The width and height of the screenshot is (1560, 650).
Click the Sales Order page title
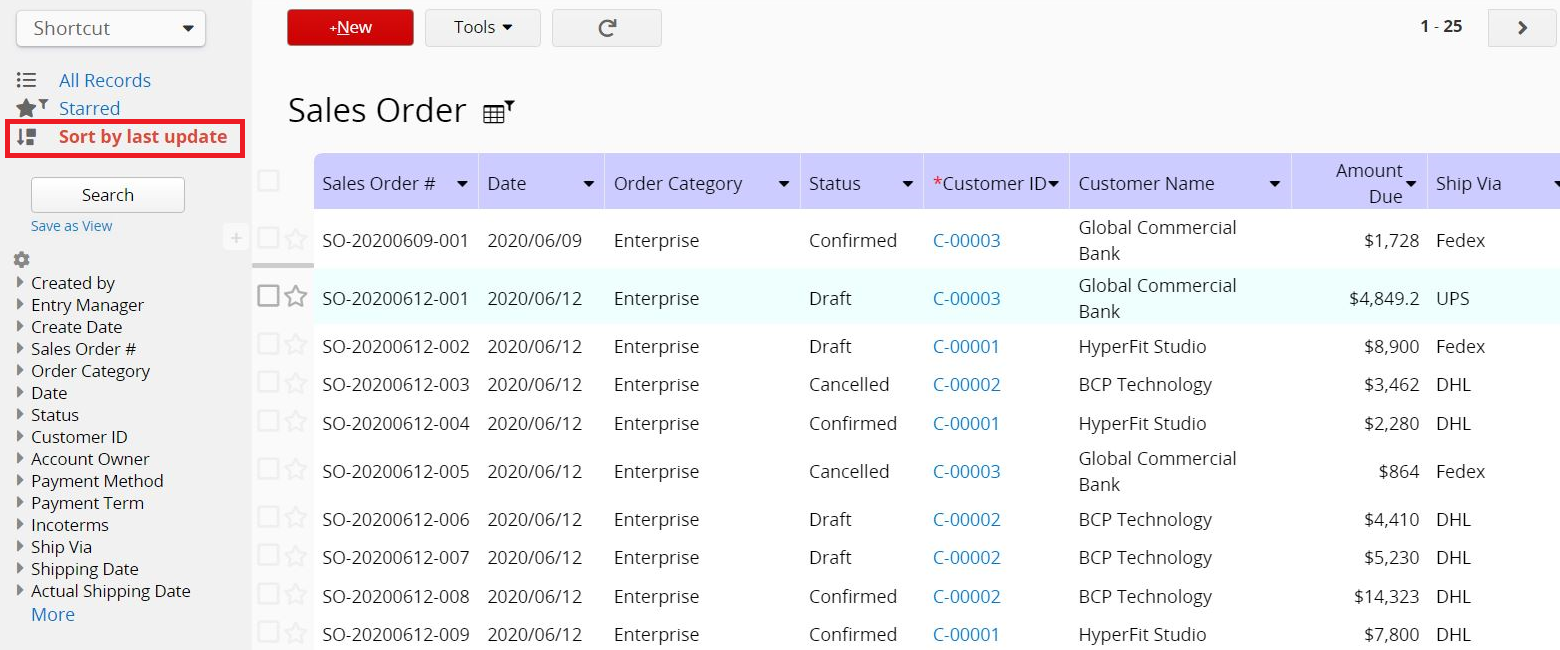coord(377,110)
